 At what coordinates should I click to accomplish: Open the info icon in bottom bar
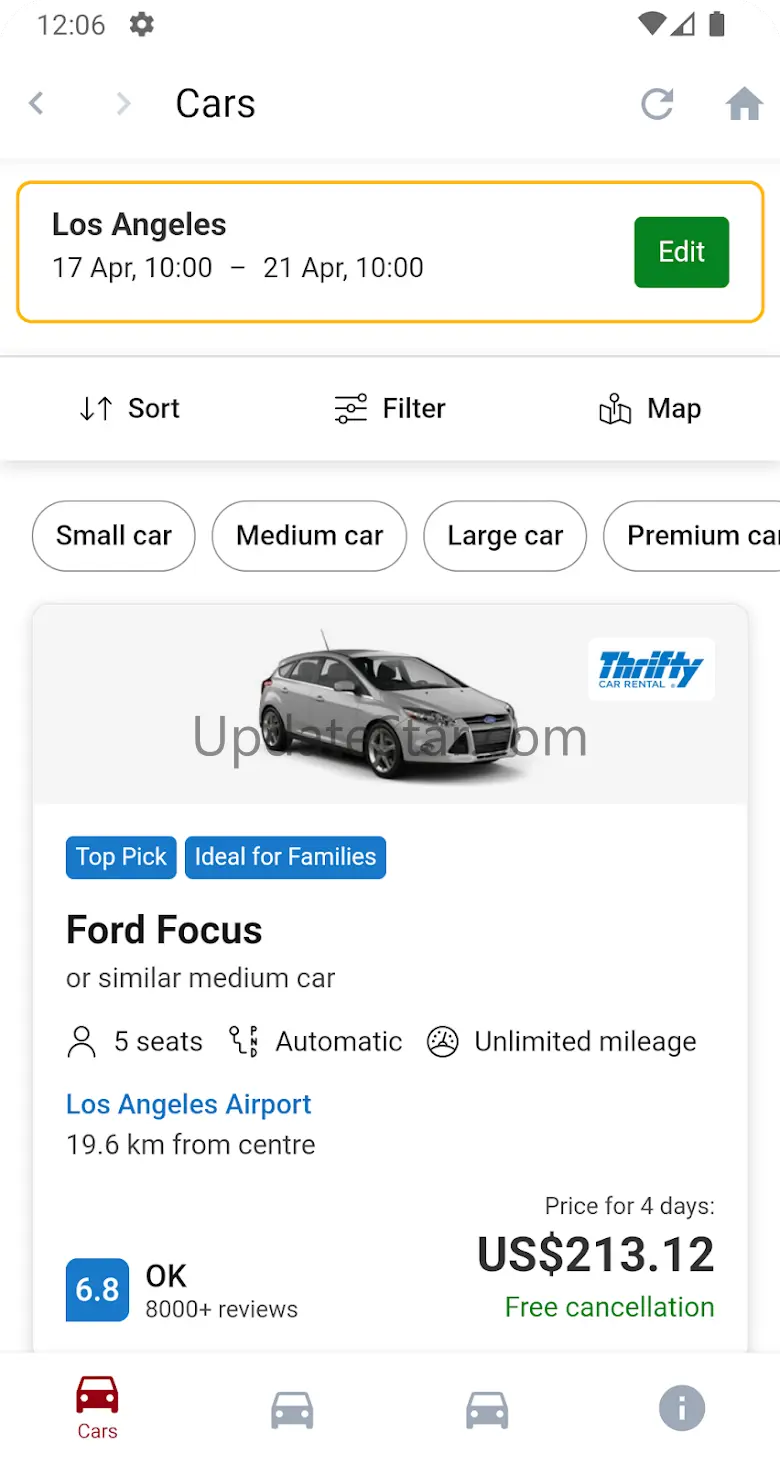tap(682, 1409)
